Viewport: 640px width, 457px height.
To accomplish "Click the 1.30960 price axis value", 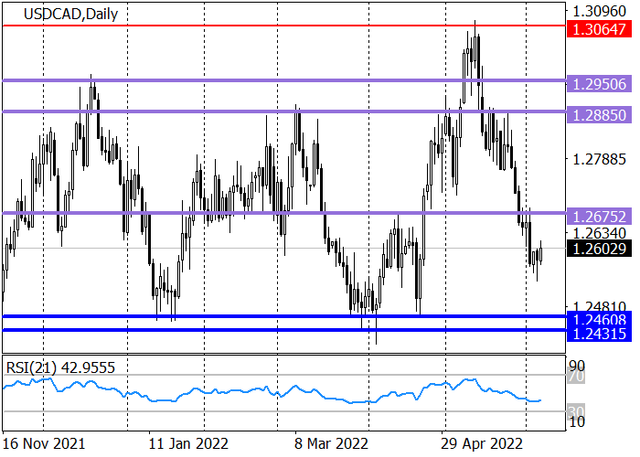I will (599, 11).
